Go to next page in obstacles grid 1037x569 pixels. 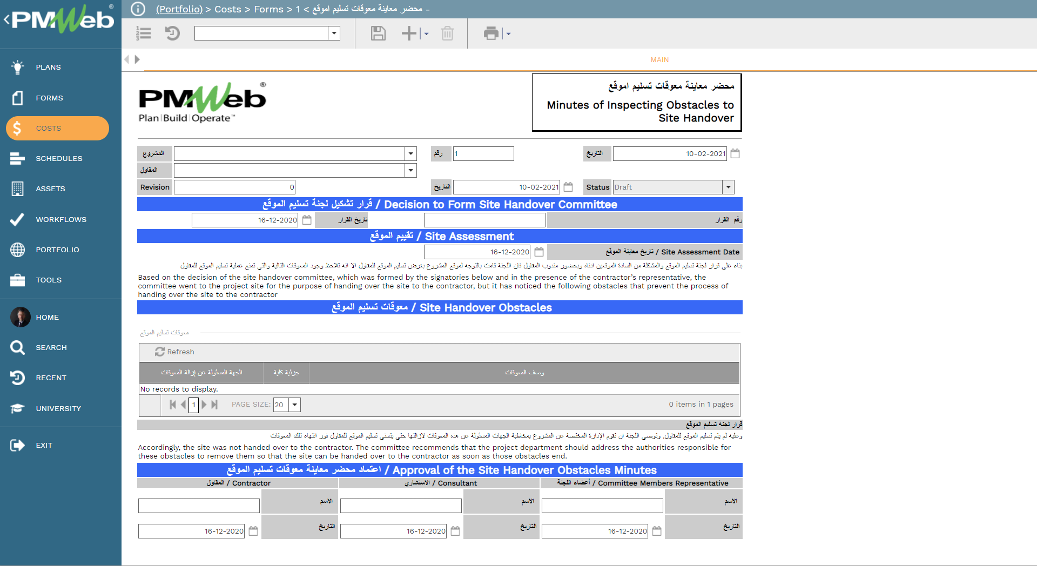[x=205, y=405]
